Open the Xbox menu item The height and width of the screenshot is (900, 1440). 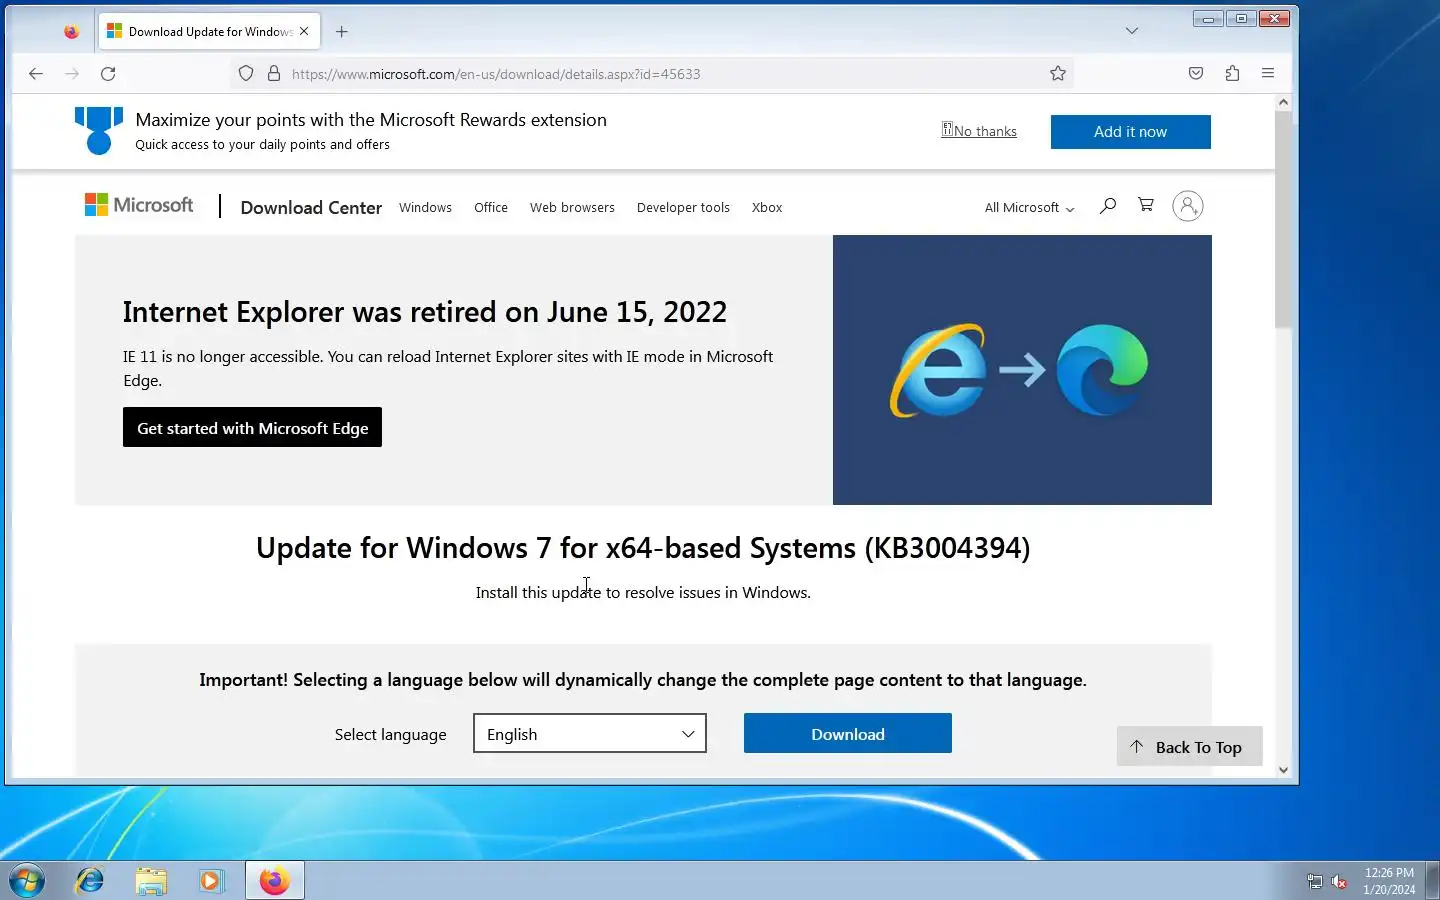click(x=767, y=208)
